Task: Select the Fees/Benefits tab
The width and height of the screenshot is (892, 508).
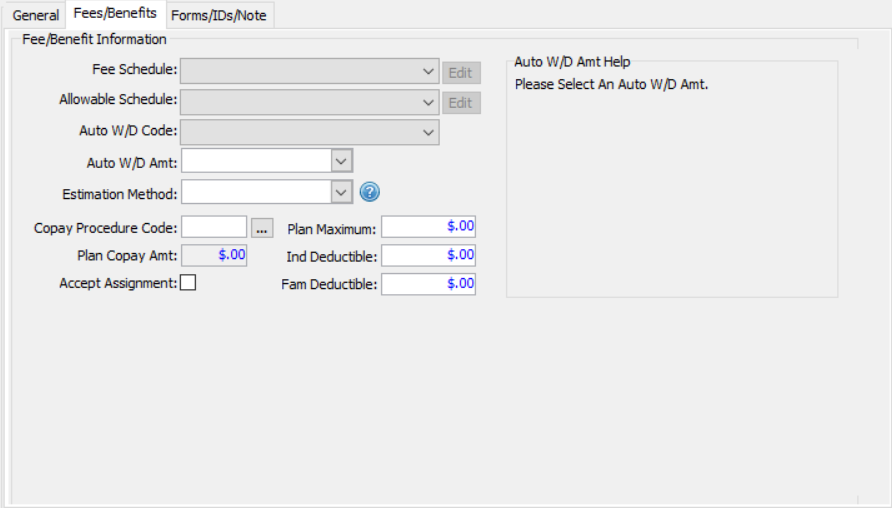Action: pos(116,14)
